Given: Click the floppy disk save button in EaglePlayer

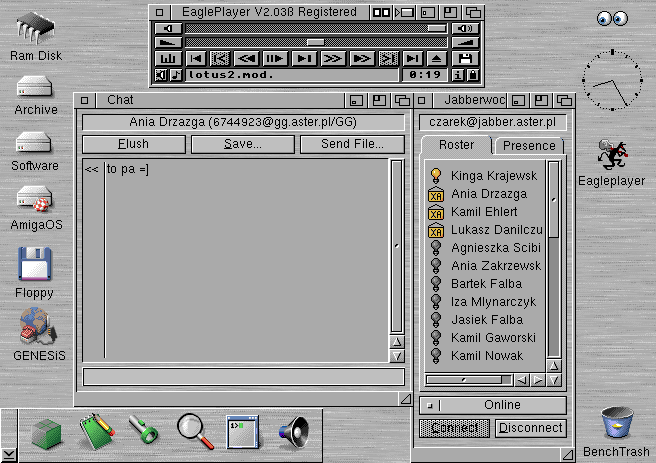Looking at the screenshot, I should [465, 59].
